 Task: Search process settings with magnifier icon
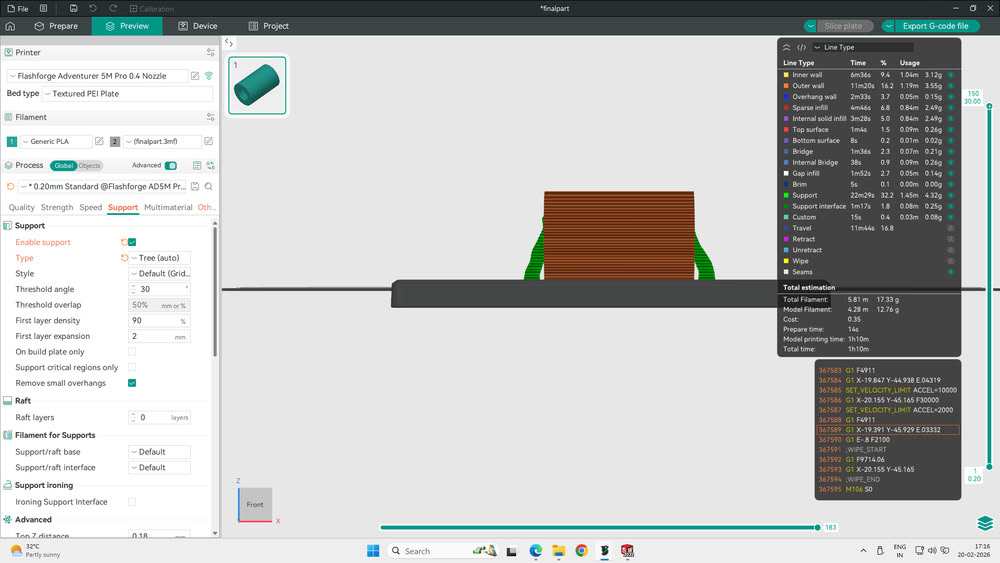coord(209,186)
